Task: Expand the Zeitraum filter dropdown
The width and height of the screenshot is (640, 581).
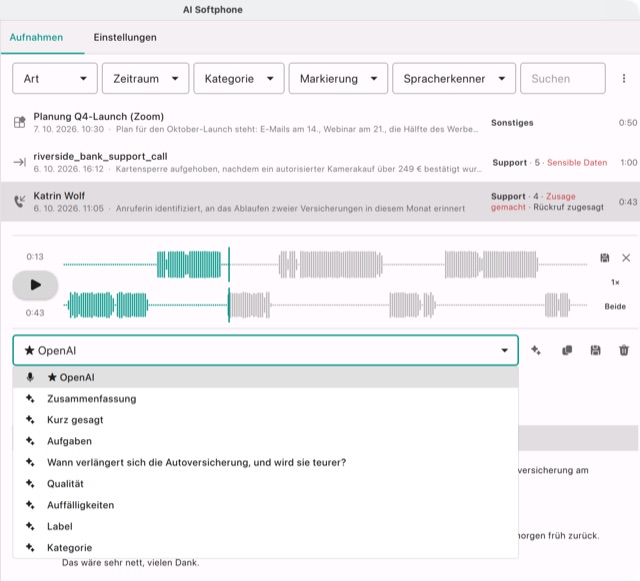Action: point(145,78)
